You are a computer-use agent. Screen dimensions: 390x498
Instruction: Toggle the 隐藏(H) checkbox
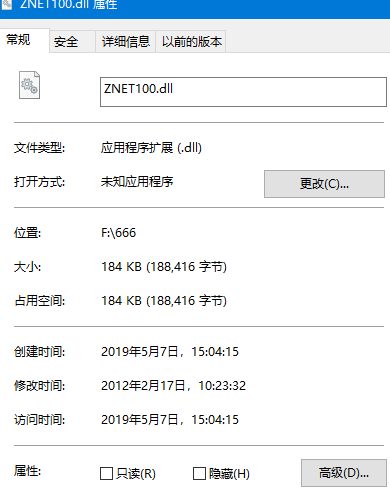tap(199, 473)
